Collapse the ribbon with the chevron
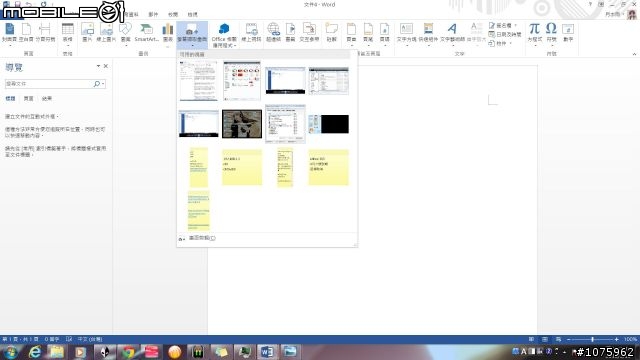 point(634,54)
